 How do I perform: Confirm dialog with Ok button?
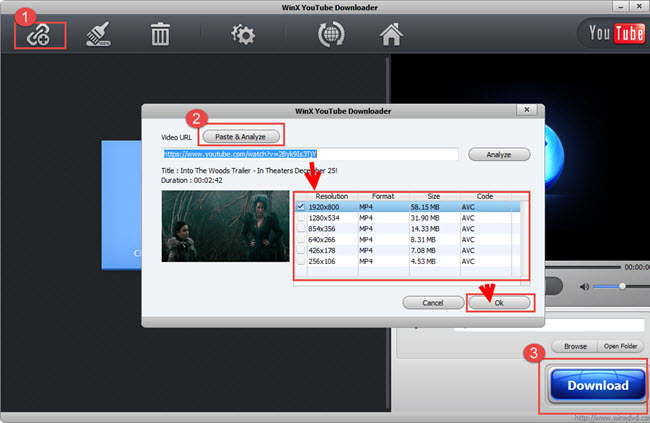[x=499, y=303]
